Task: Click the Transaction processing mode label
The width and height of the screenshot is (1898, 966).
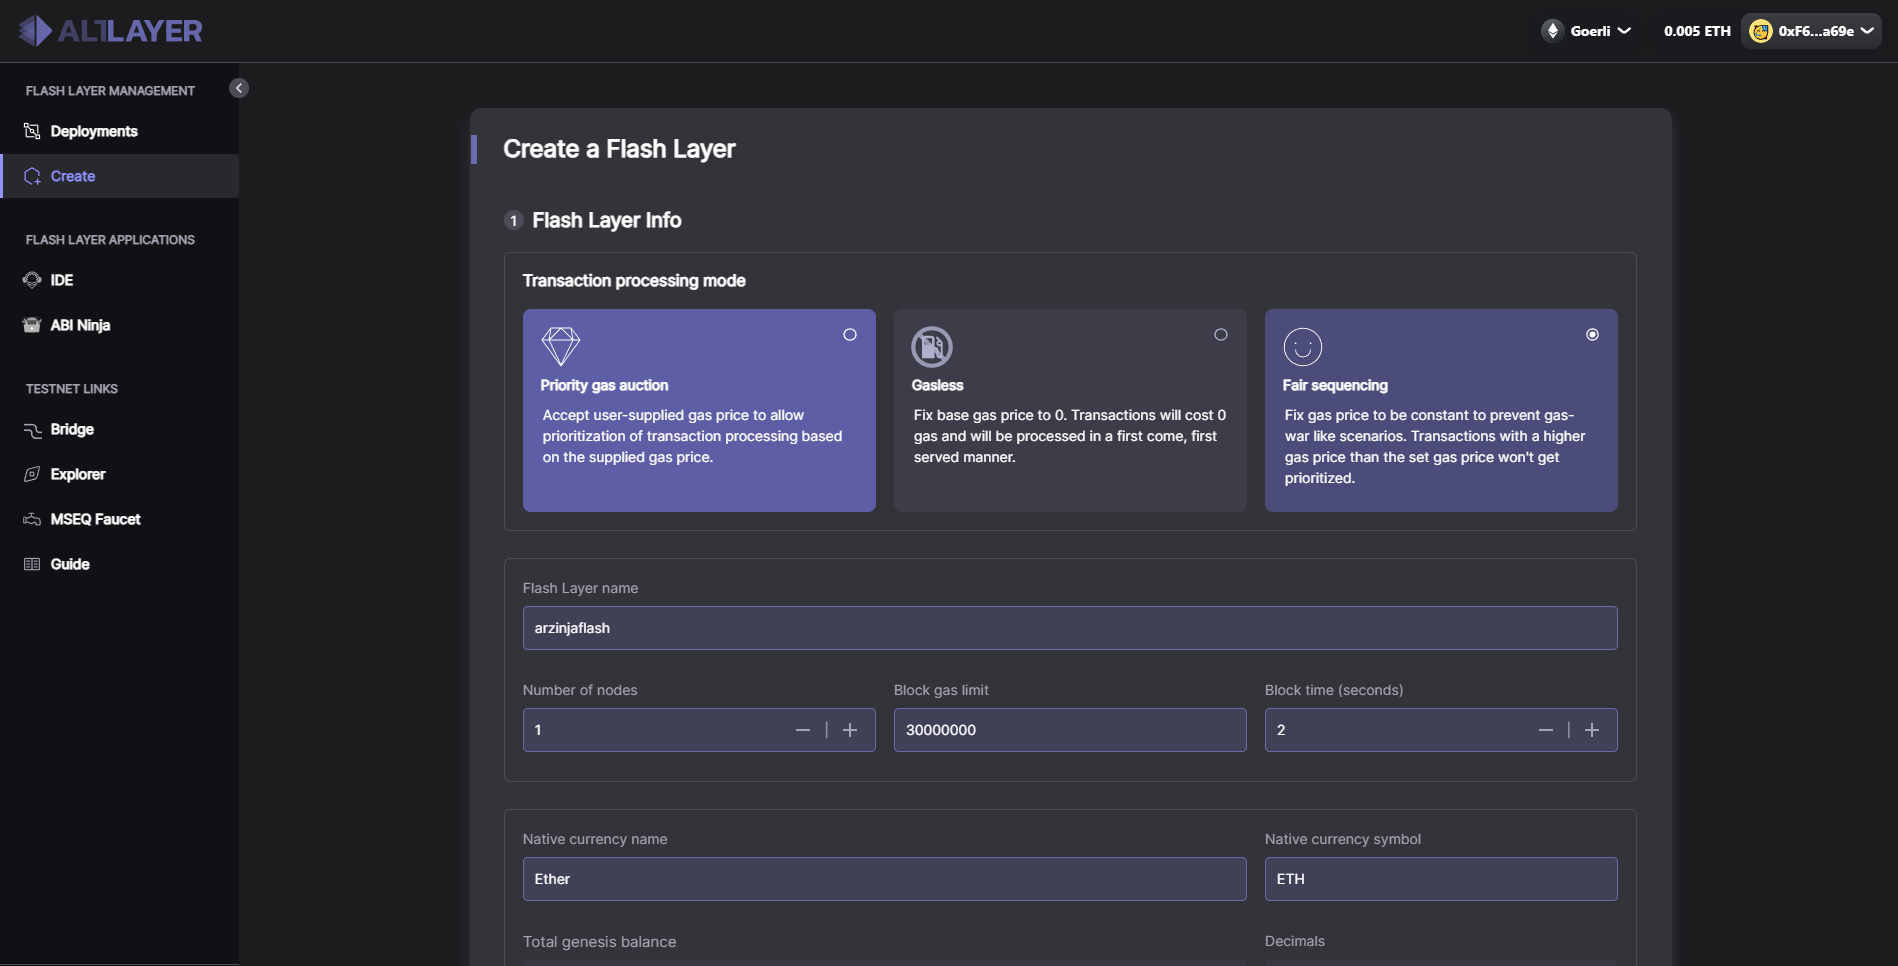Action: (x=634, y=281)
